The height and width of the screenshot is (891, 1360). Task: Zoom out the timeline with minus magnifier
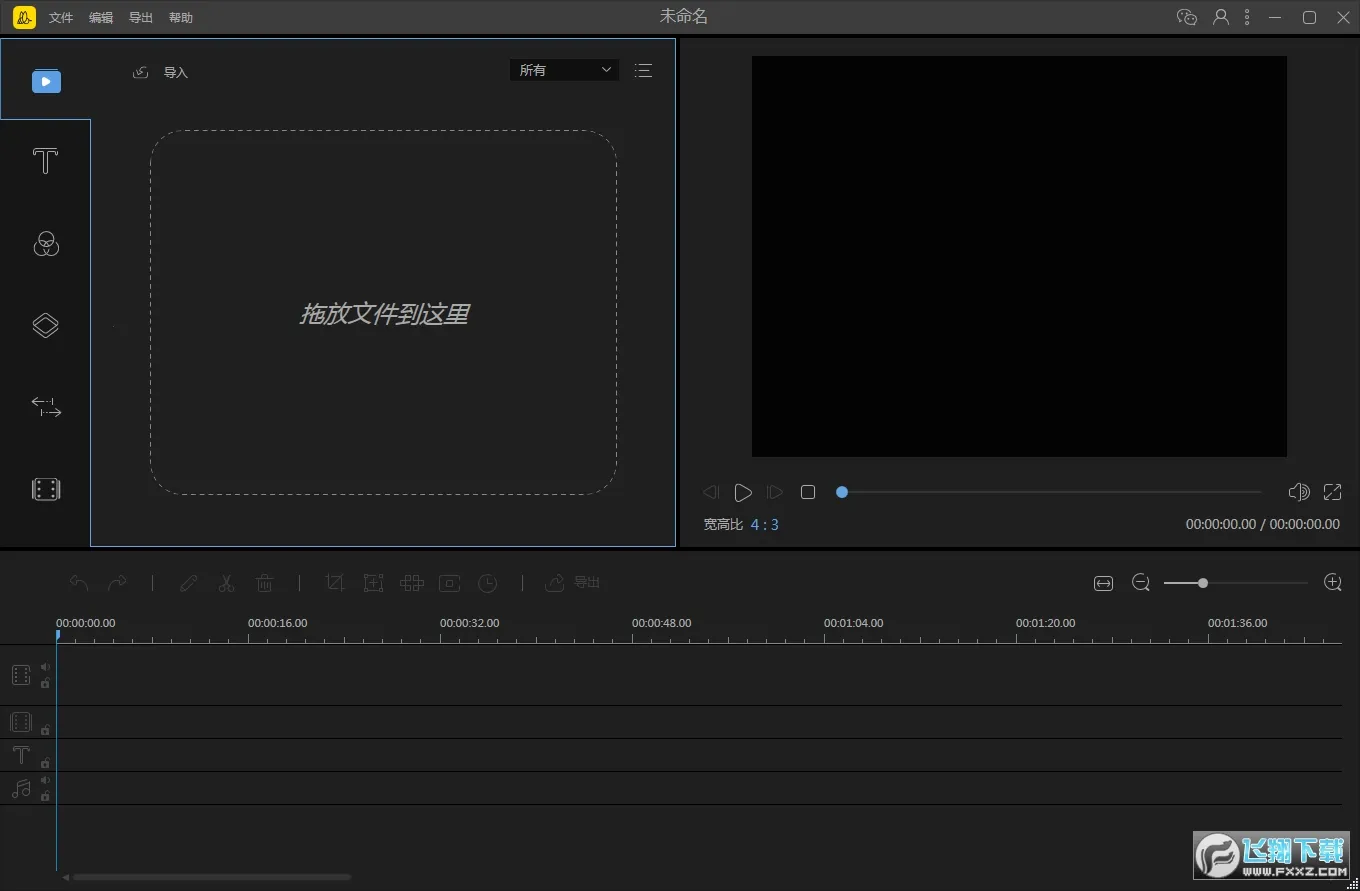point(1141,583)
